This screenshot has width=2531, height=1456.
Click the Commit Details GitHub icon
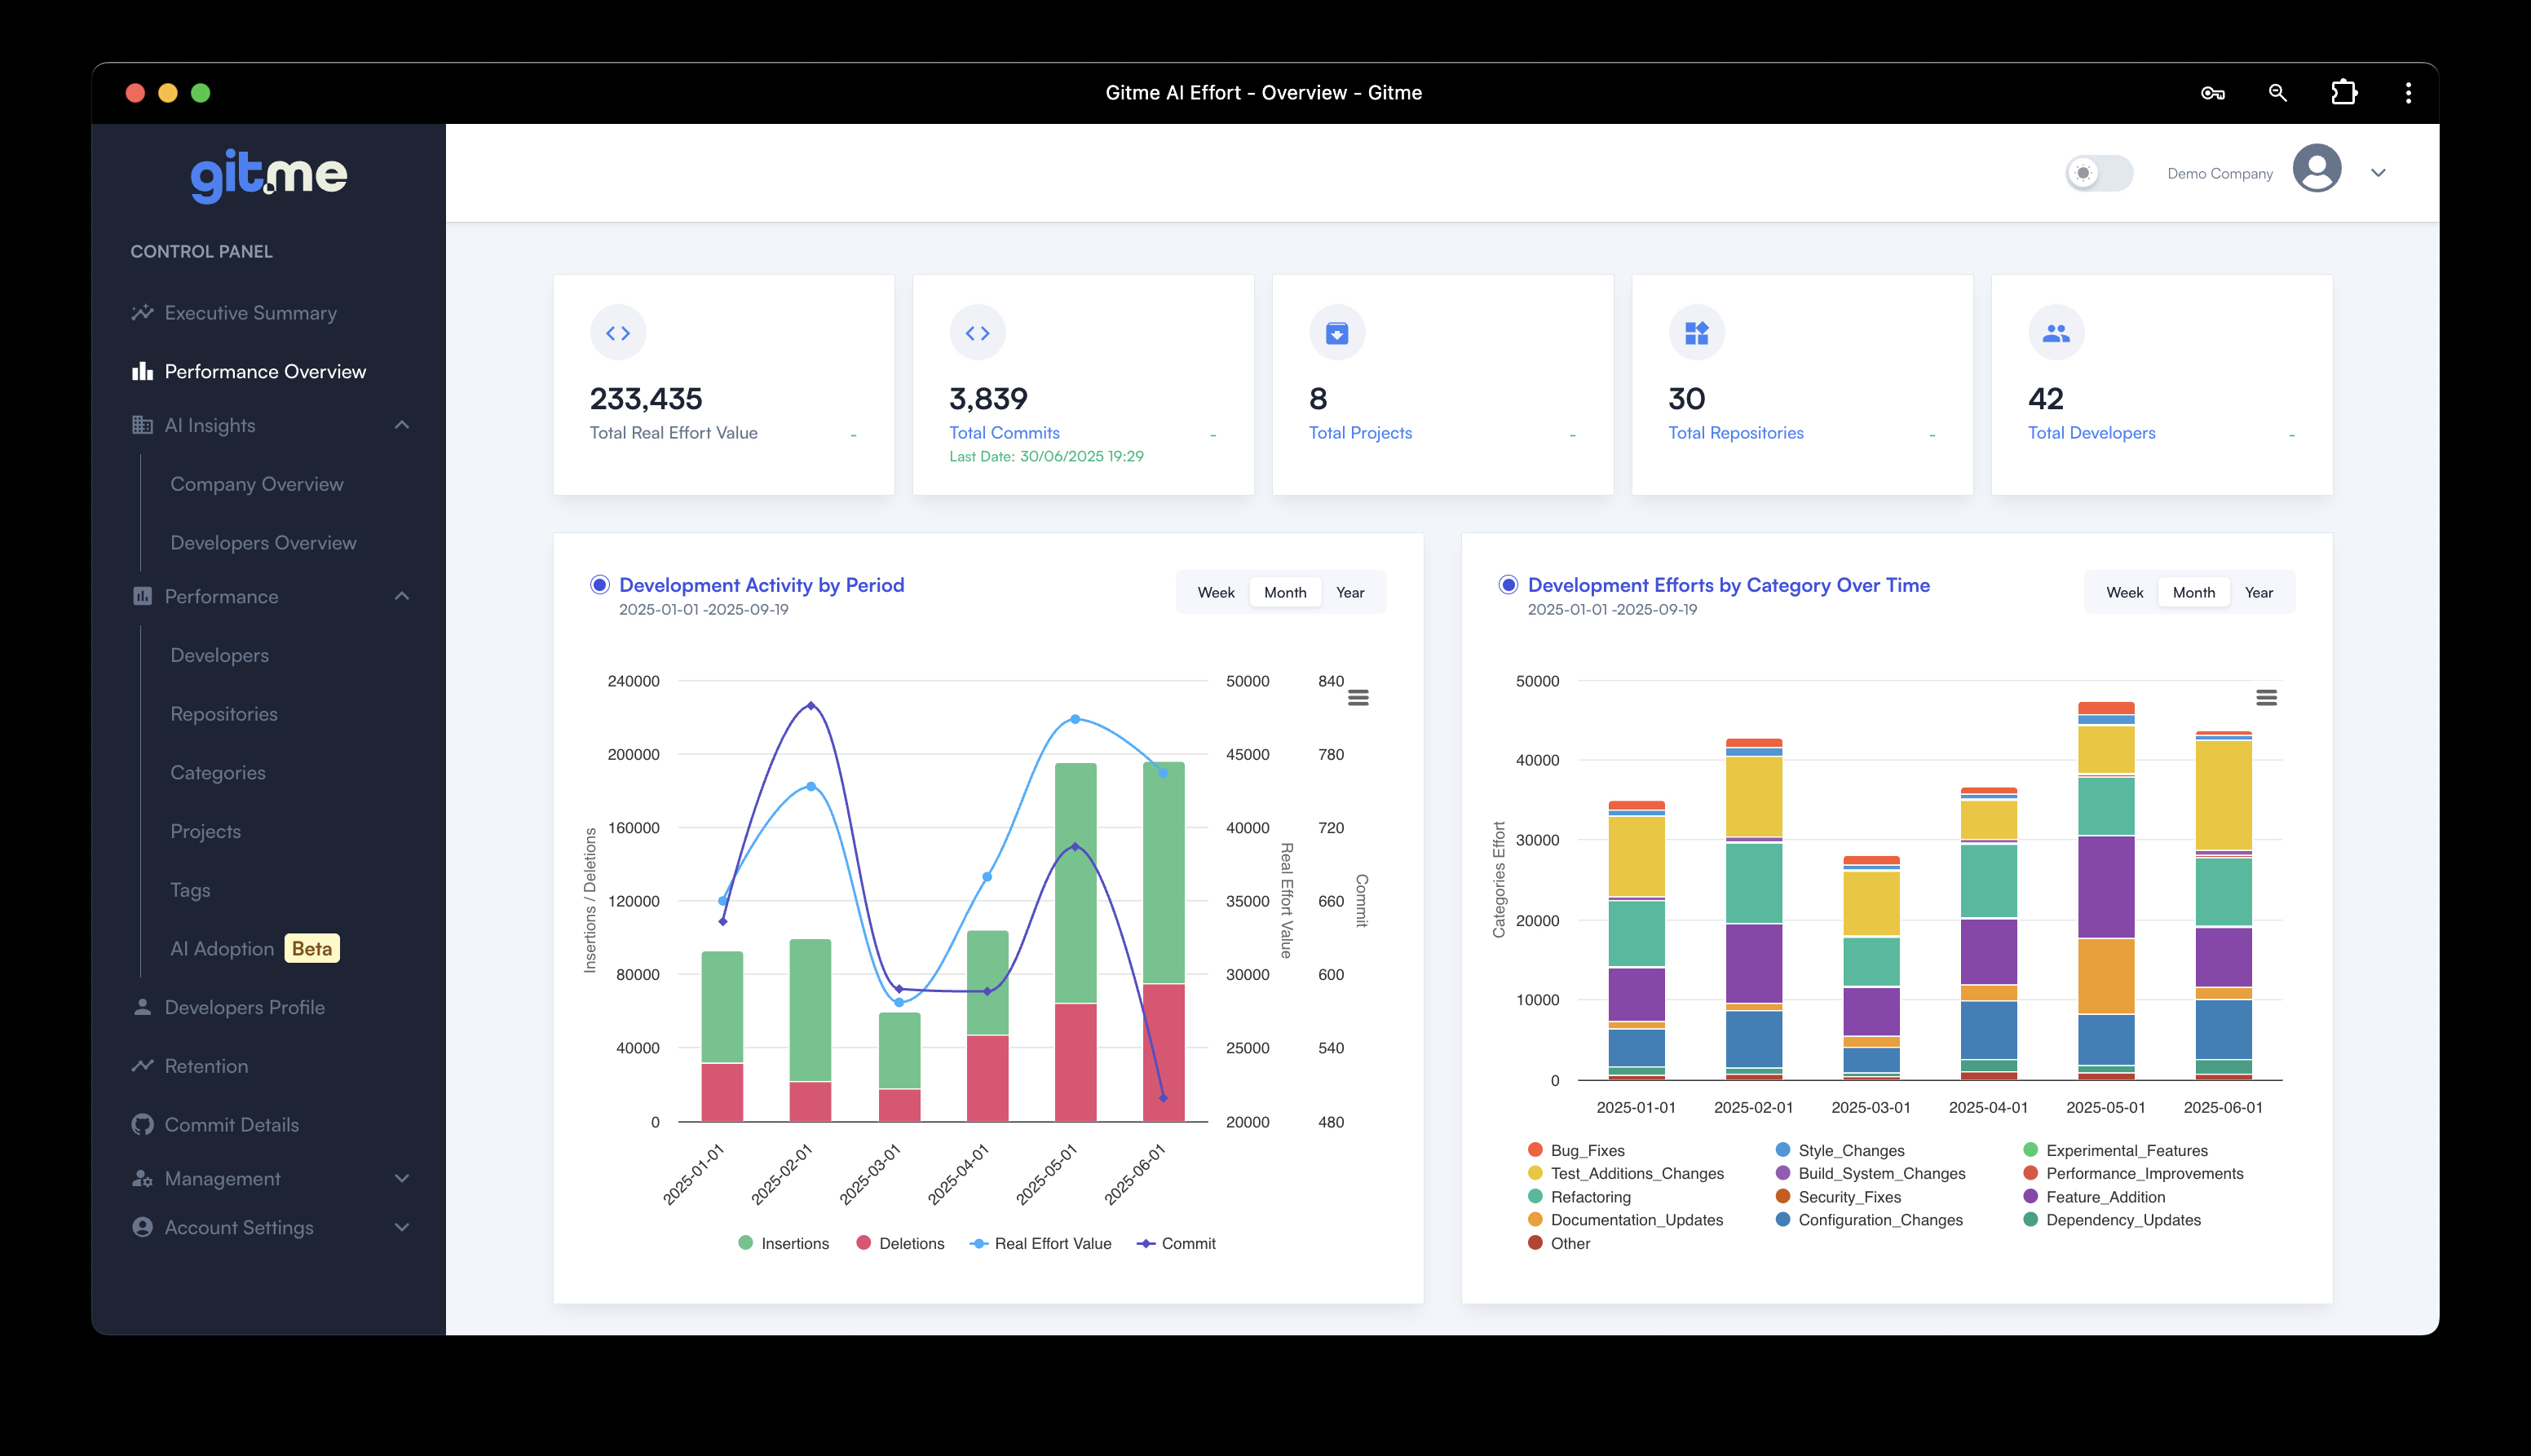[141, 1125]
